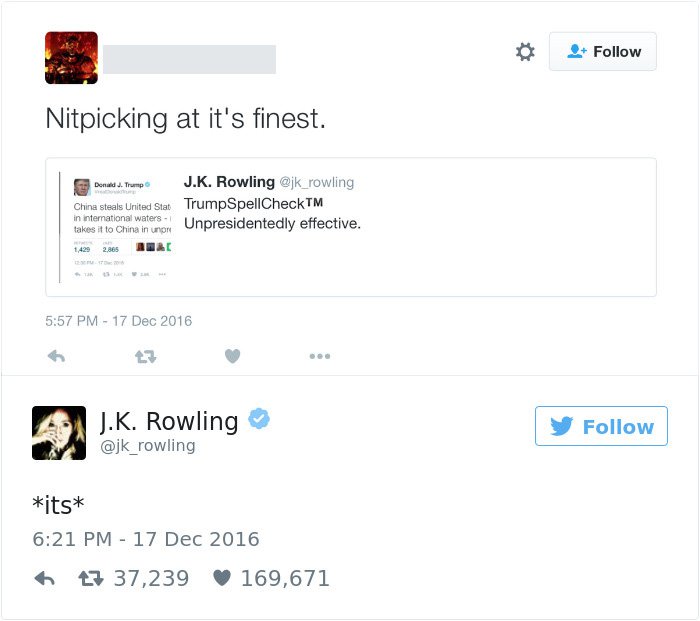Open the 6:21 PM - 17 Dec 2016 timestamp
700x621 pixels.
(x=146, y=539)
